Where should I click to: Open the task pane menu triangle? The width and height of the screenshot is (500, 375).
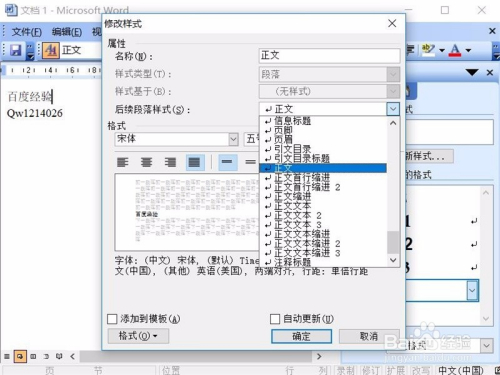coord(472,72)
